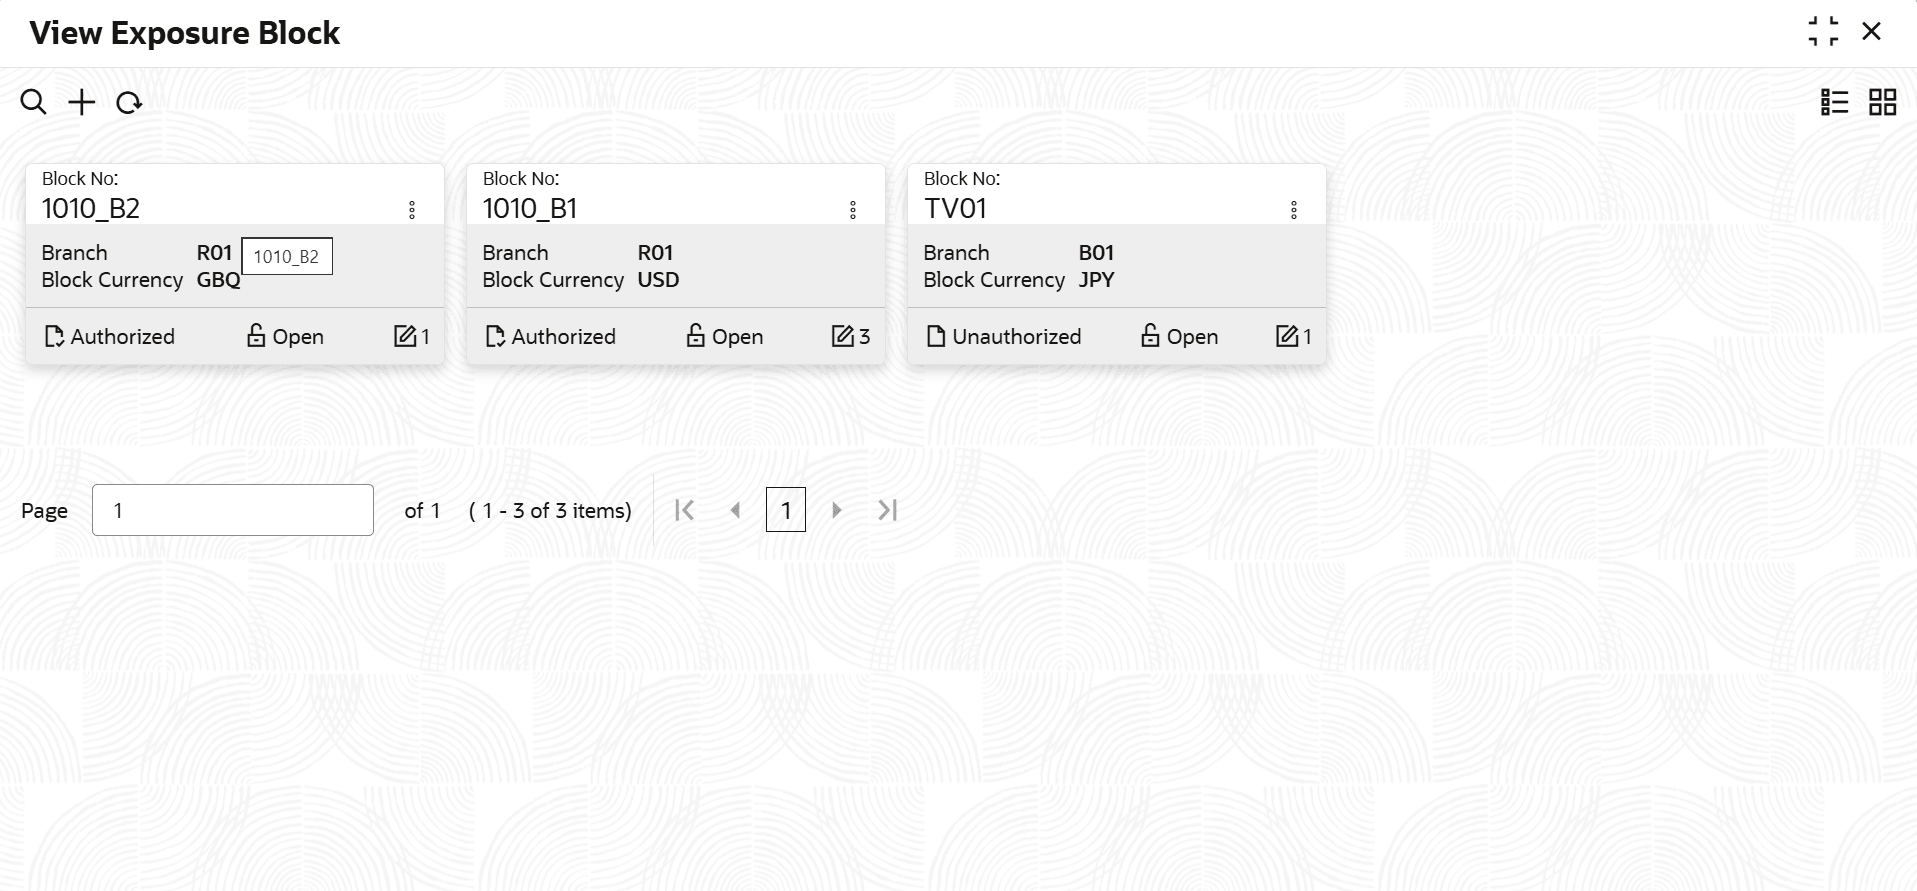Screen dimensions: 1917x891
Task: Click the search magnifier icon
Action: (33, 102)
